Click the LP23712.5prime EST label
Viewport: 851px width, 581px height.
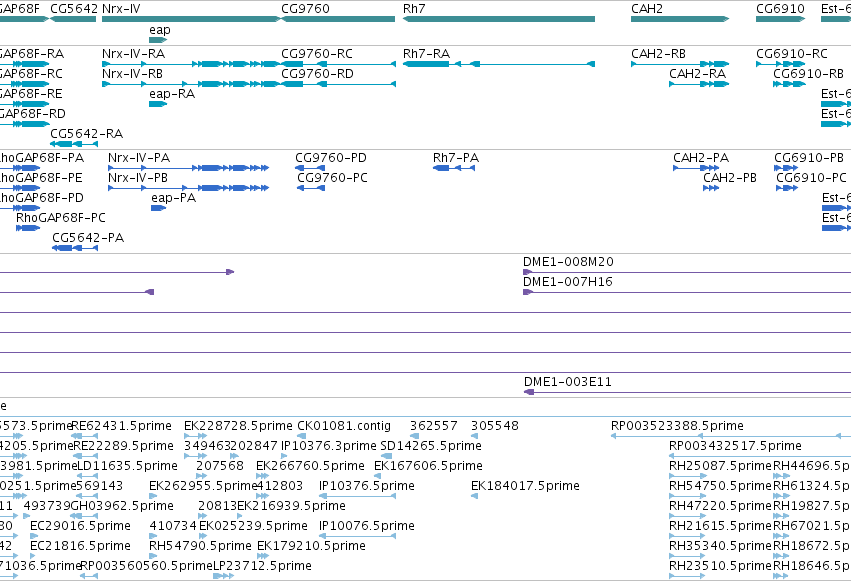pyautogui.click(x=262, y=566)
